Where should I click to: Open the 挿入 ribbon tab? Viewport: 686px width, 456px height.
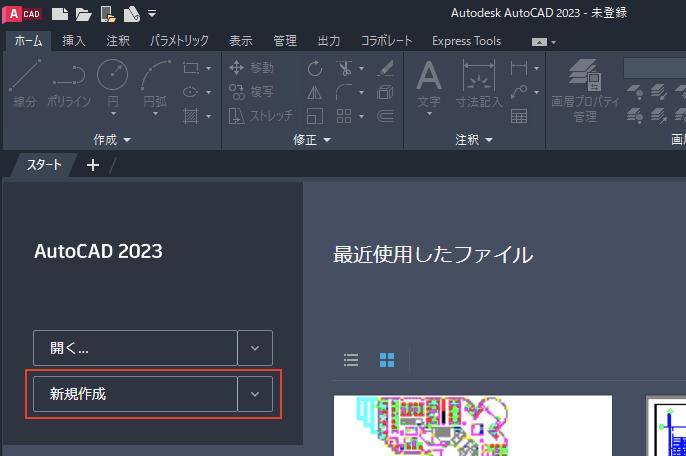point(74,41)
